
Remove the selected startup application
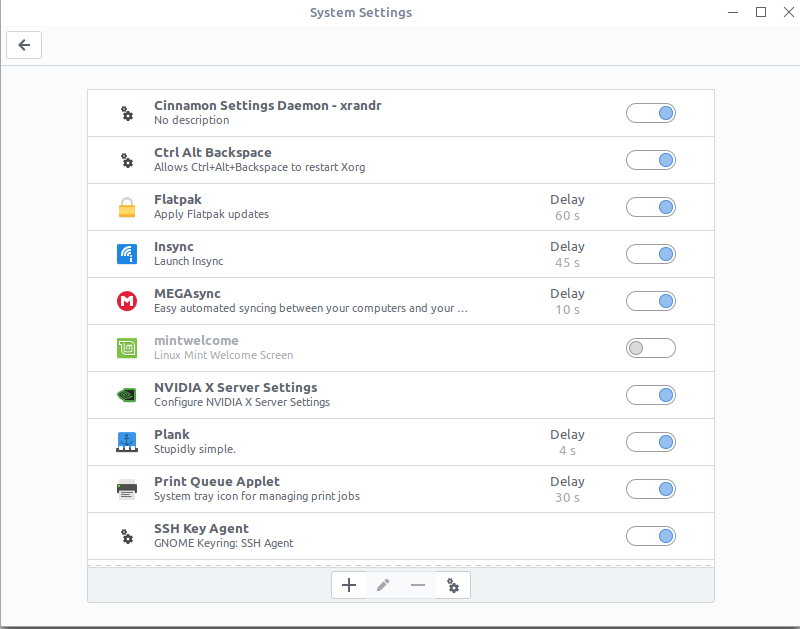(418, 585)
